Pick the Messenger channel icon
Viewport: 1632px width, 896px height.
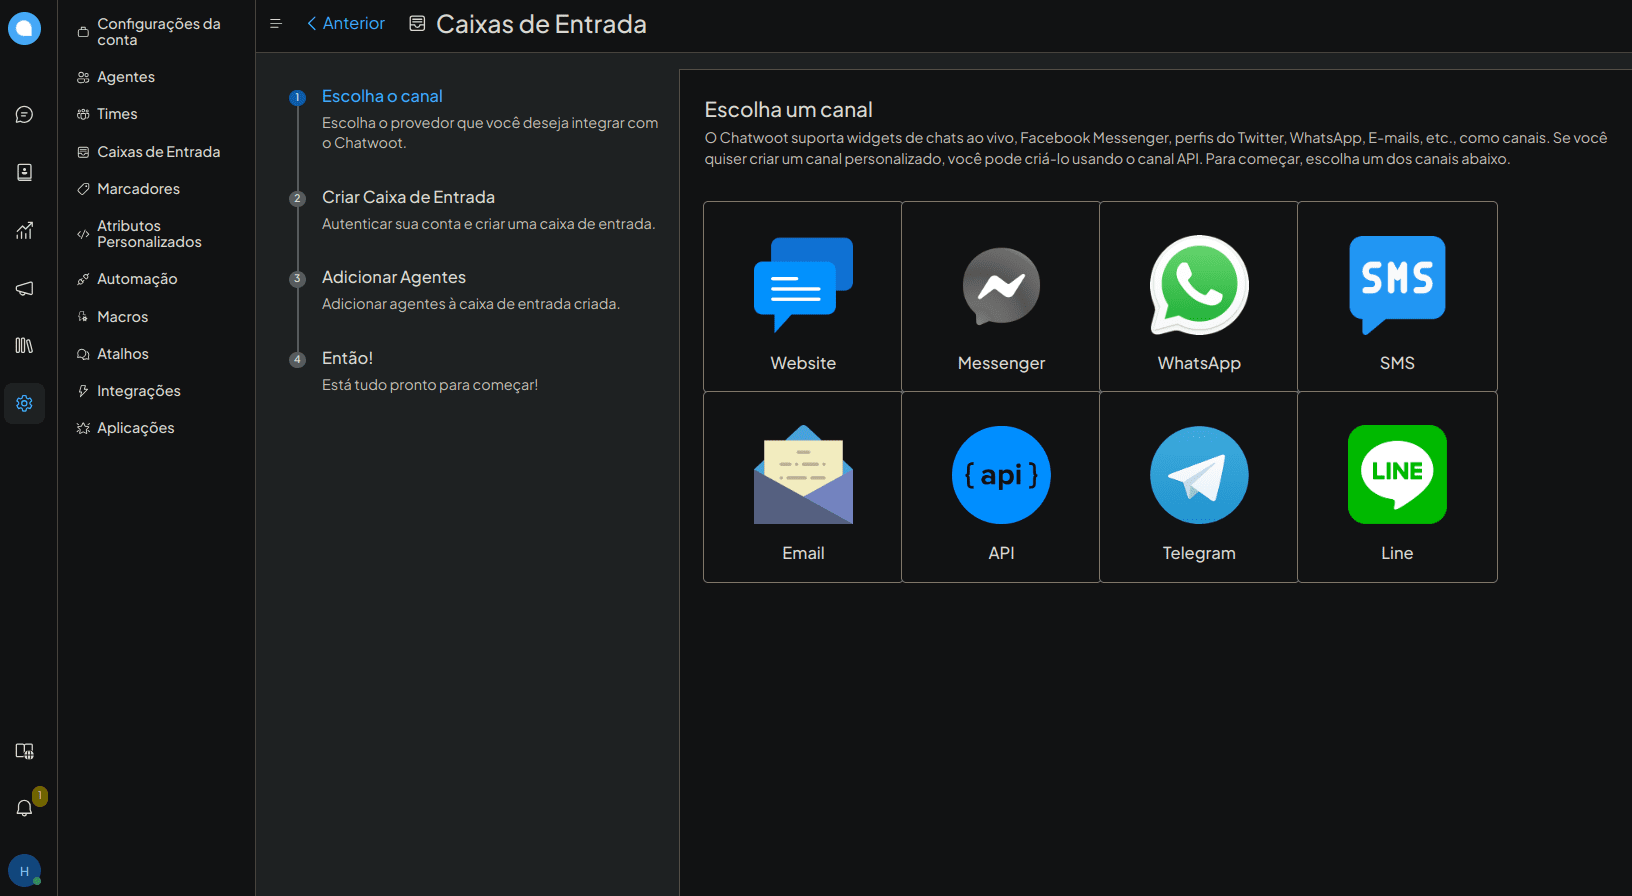[x=1001, y=286]
